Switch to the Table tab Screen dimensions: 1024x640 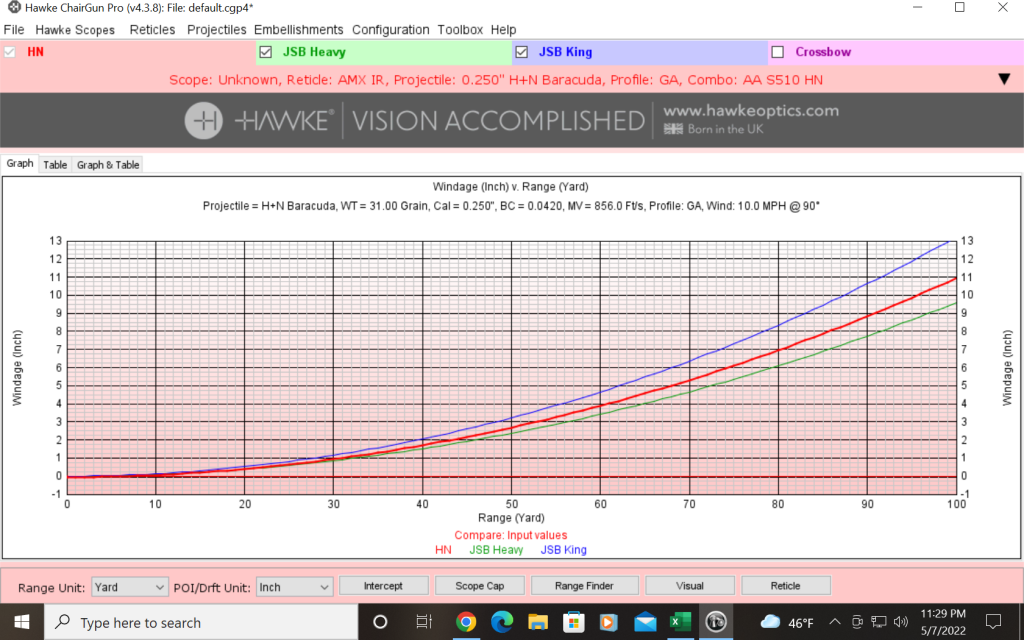click(x=55, y=165)
